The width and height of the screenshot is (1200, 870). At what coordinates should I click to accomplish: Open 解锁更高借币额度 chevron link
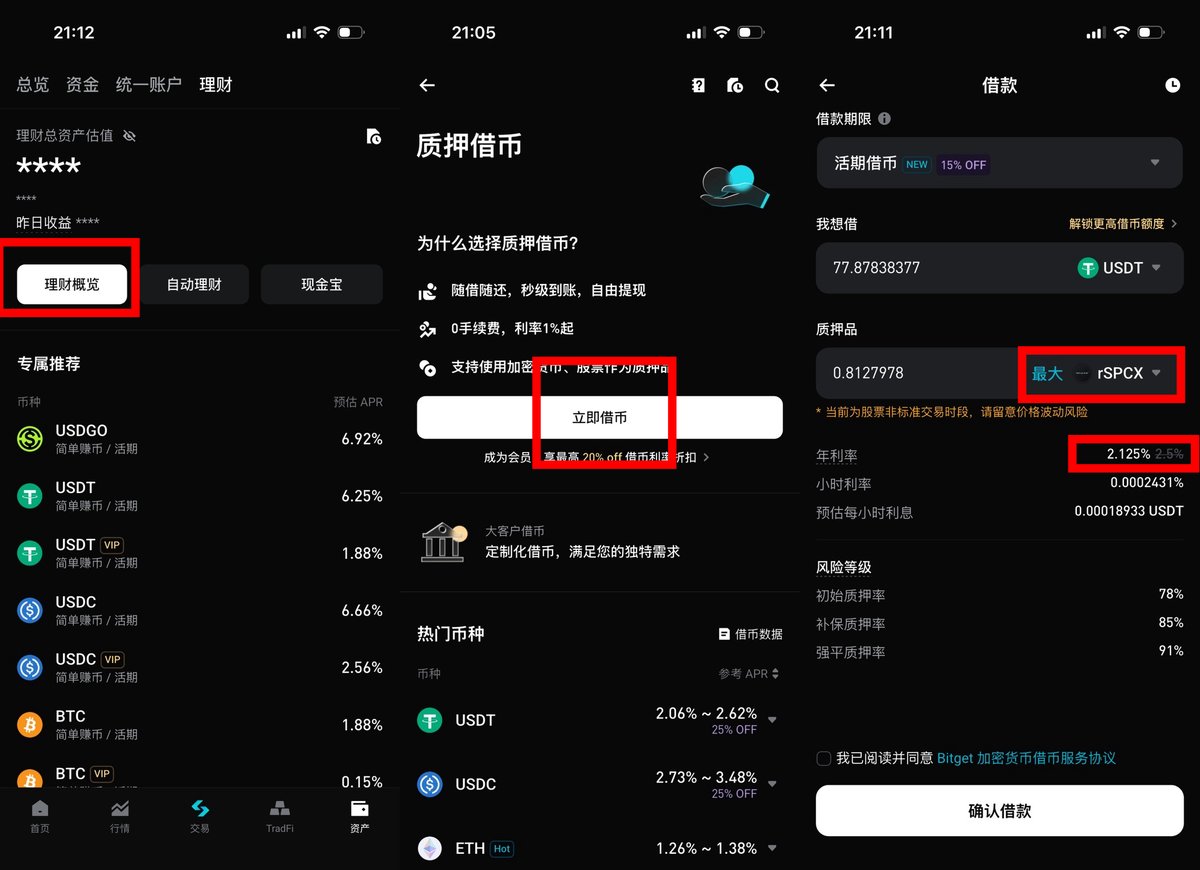coord(1123,224)
